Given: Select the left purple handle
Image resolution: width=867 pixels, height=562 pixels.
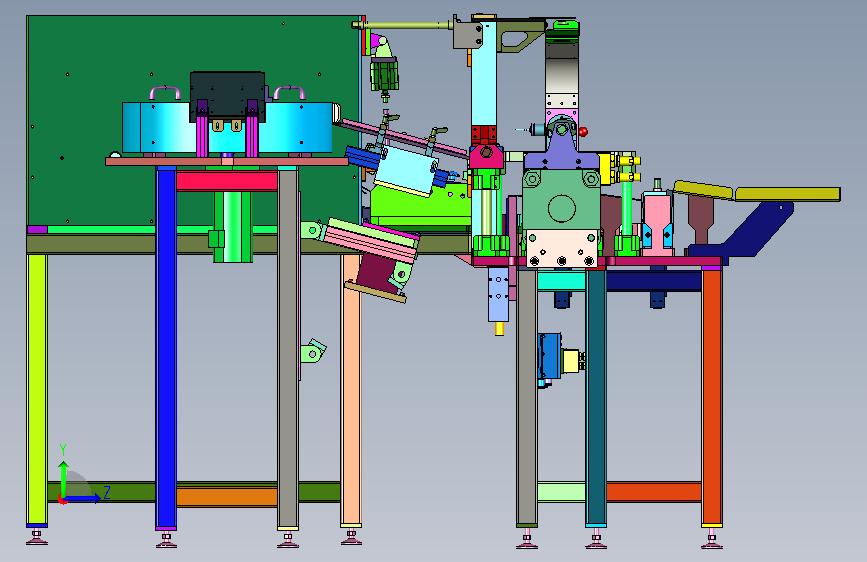Looking at the screenshot, I should 165,92.
